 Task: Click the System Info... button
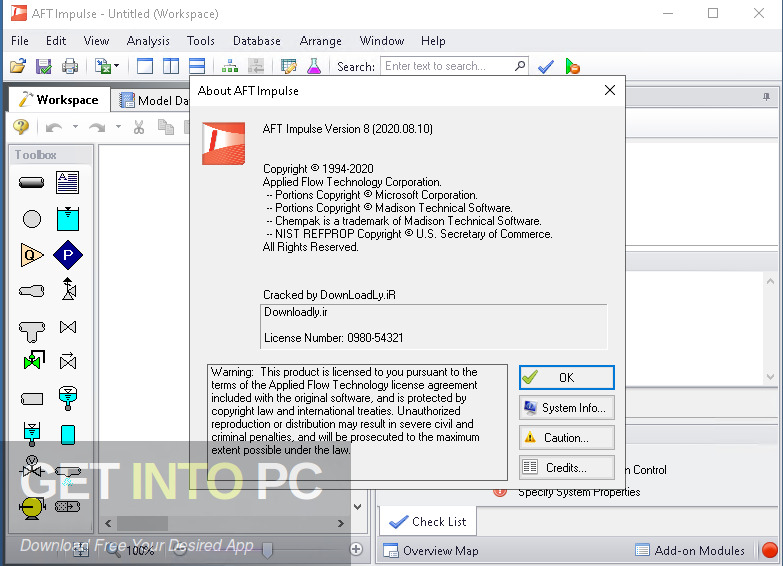[567, 408]
